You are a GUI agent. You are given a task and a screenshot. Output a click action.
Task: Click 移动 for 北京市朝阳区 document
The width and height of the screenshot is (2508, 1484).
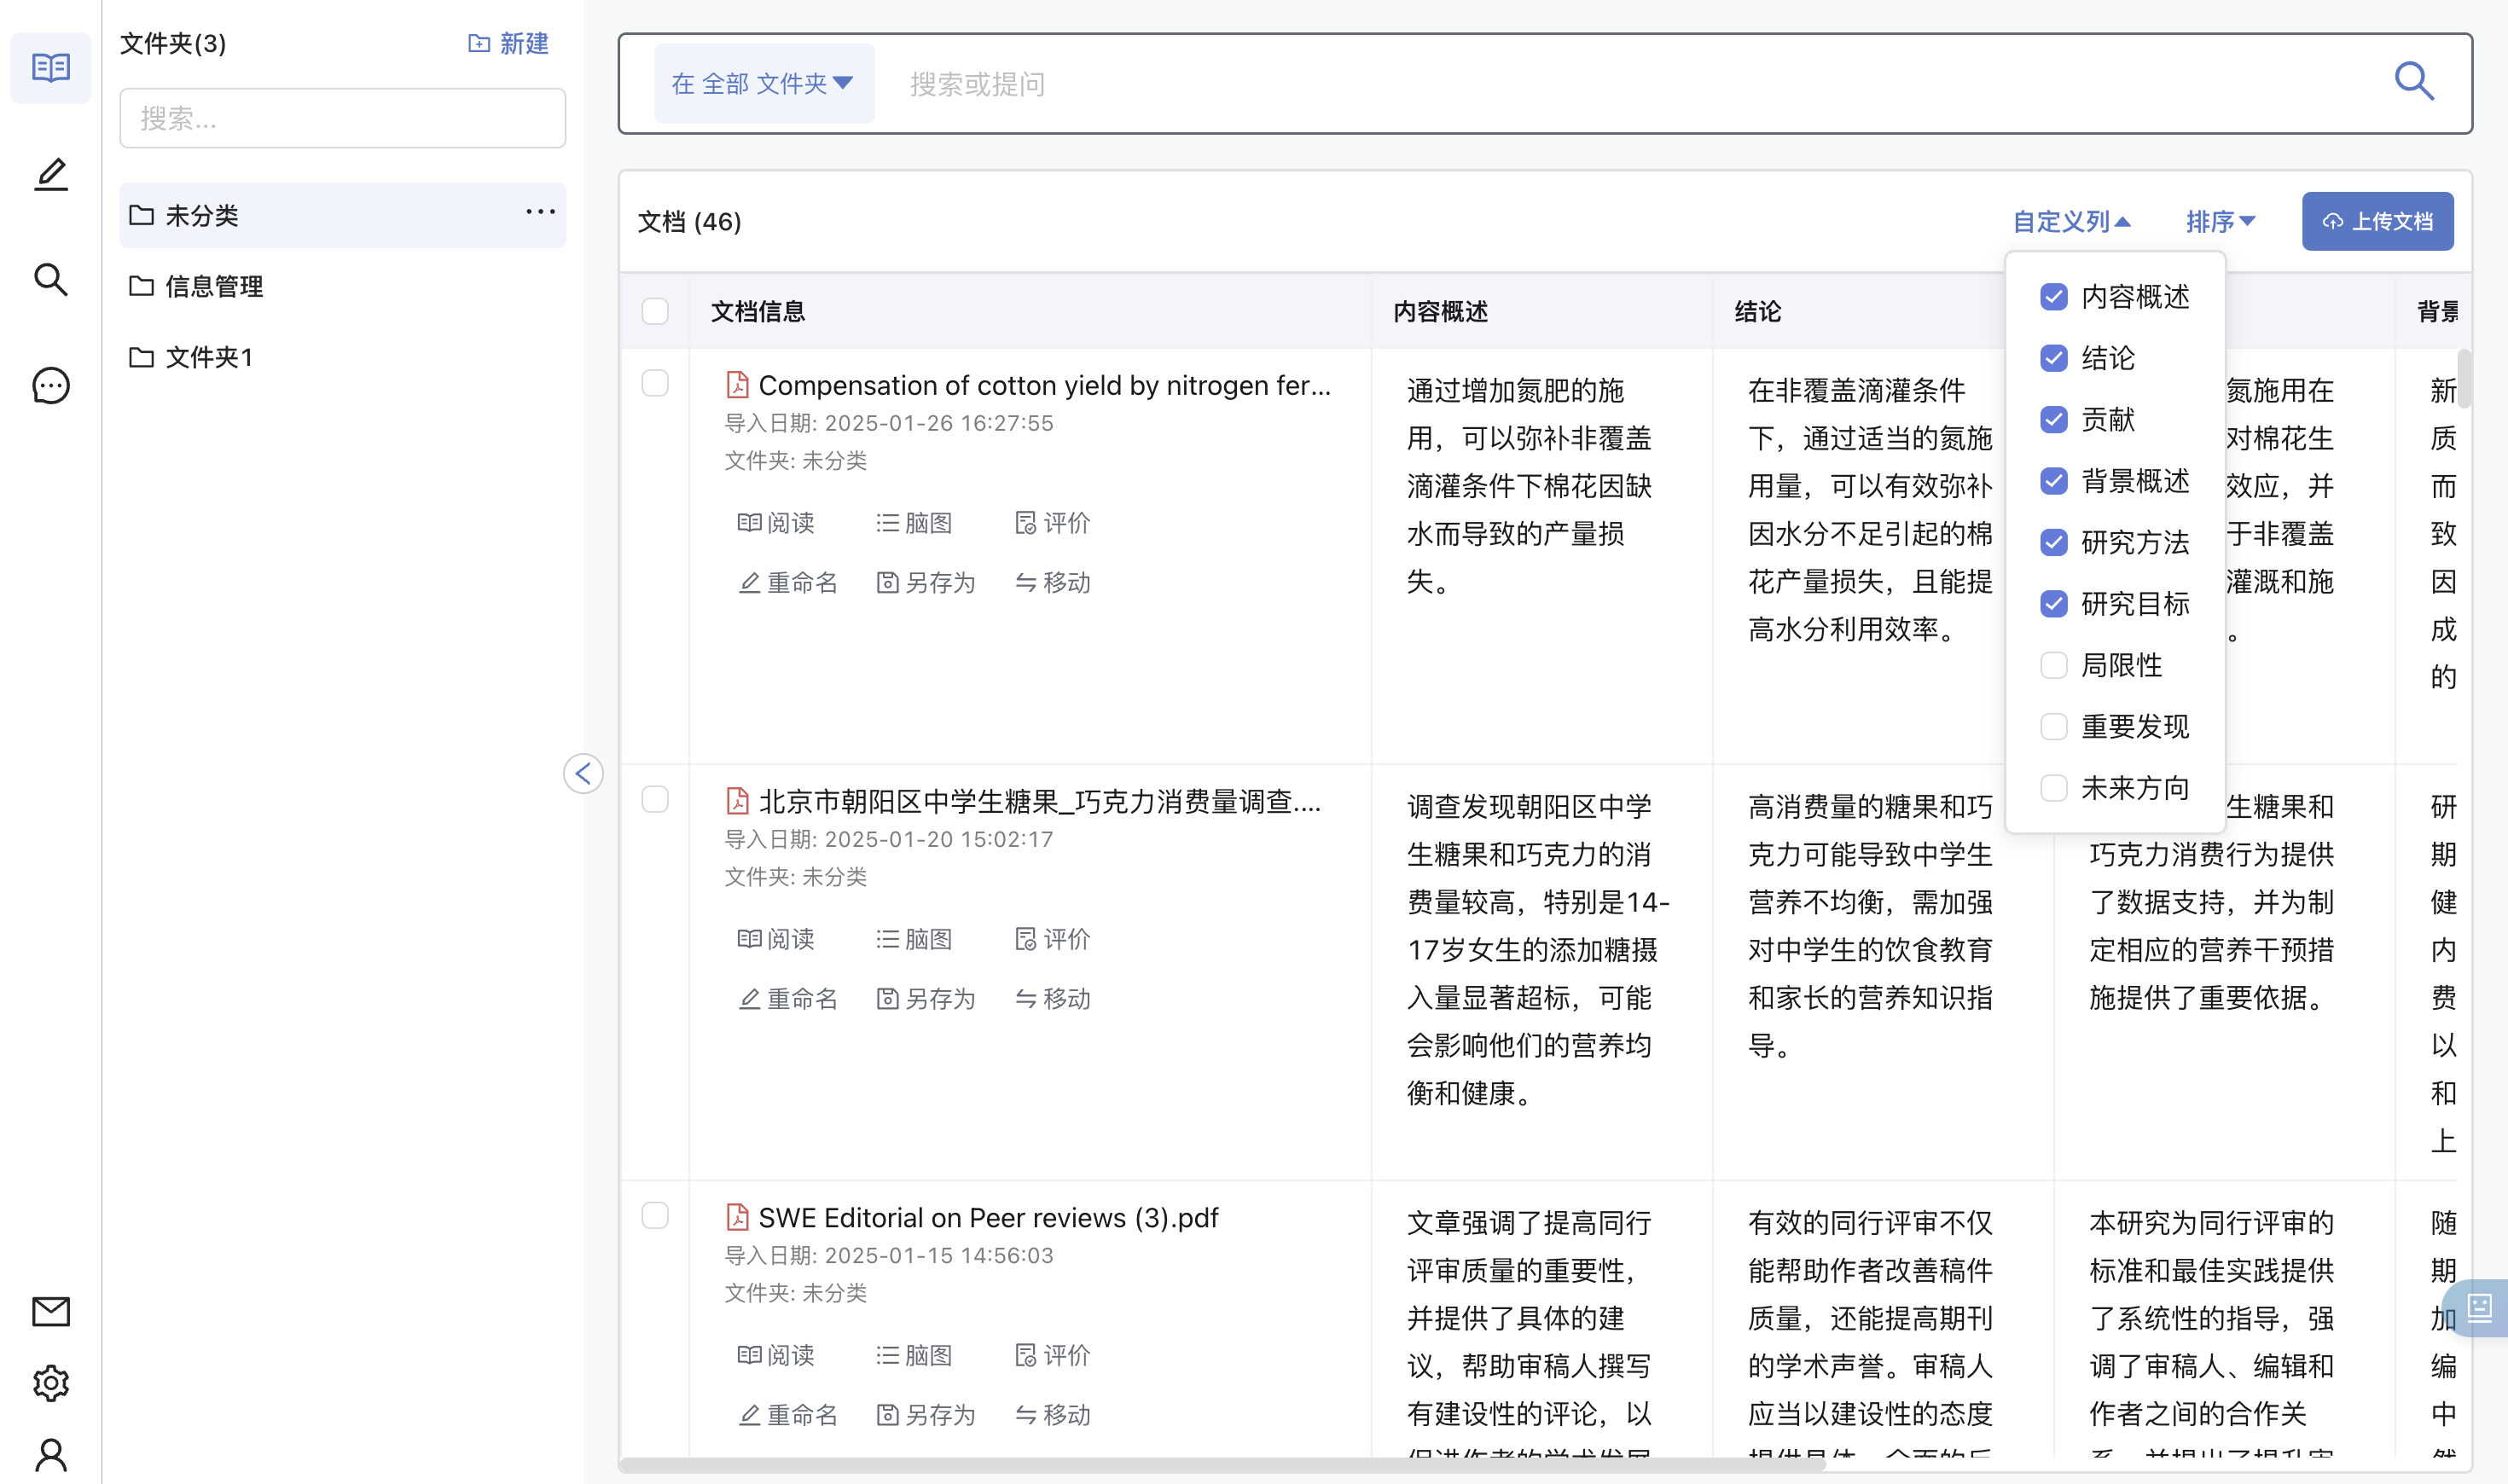pos(1053,999)
